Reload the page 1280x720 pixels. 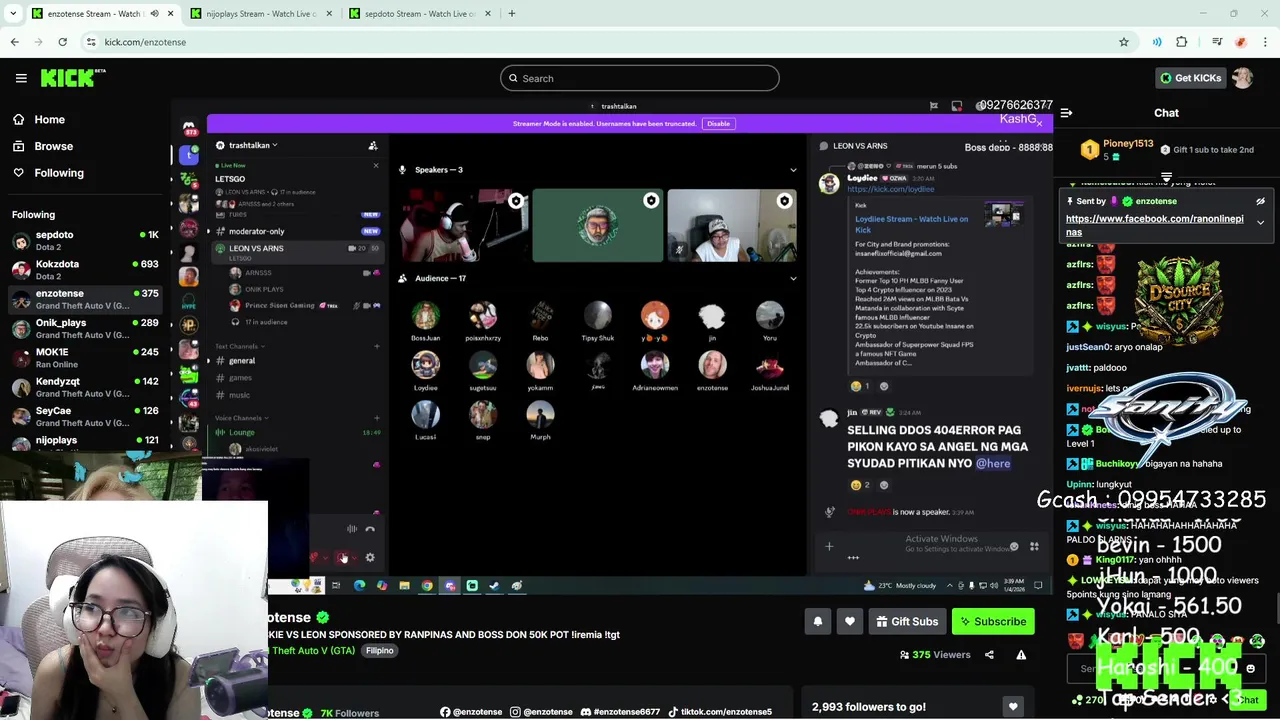tap(62, 42)
